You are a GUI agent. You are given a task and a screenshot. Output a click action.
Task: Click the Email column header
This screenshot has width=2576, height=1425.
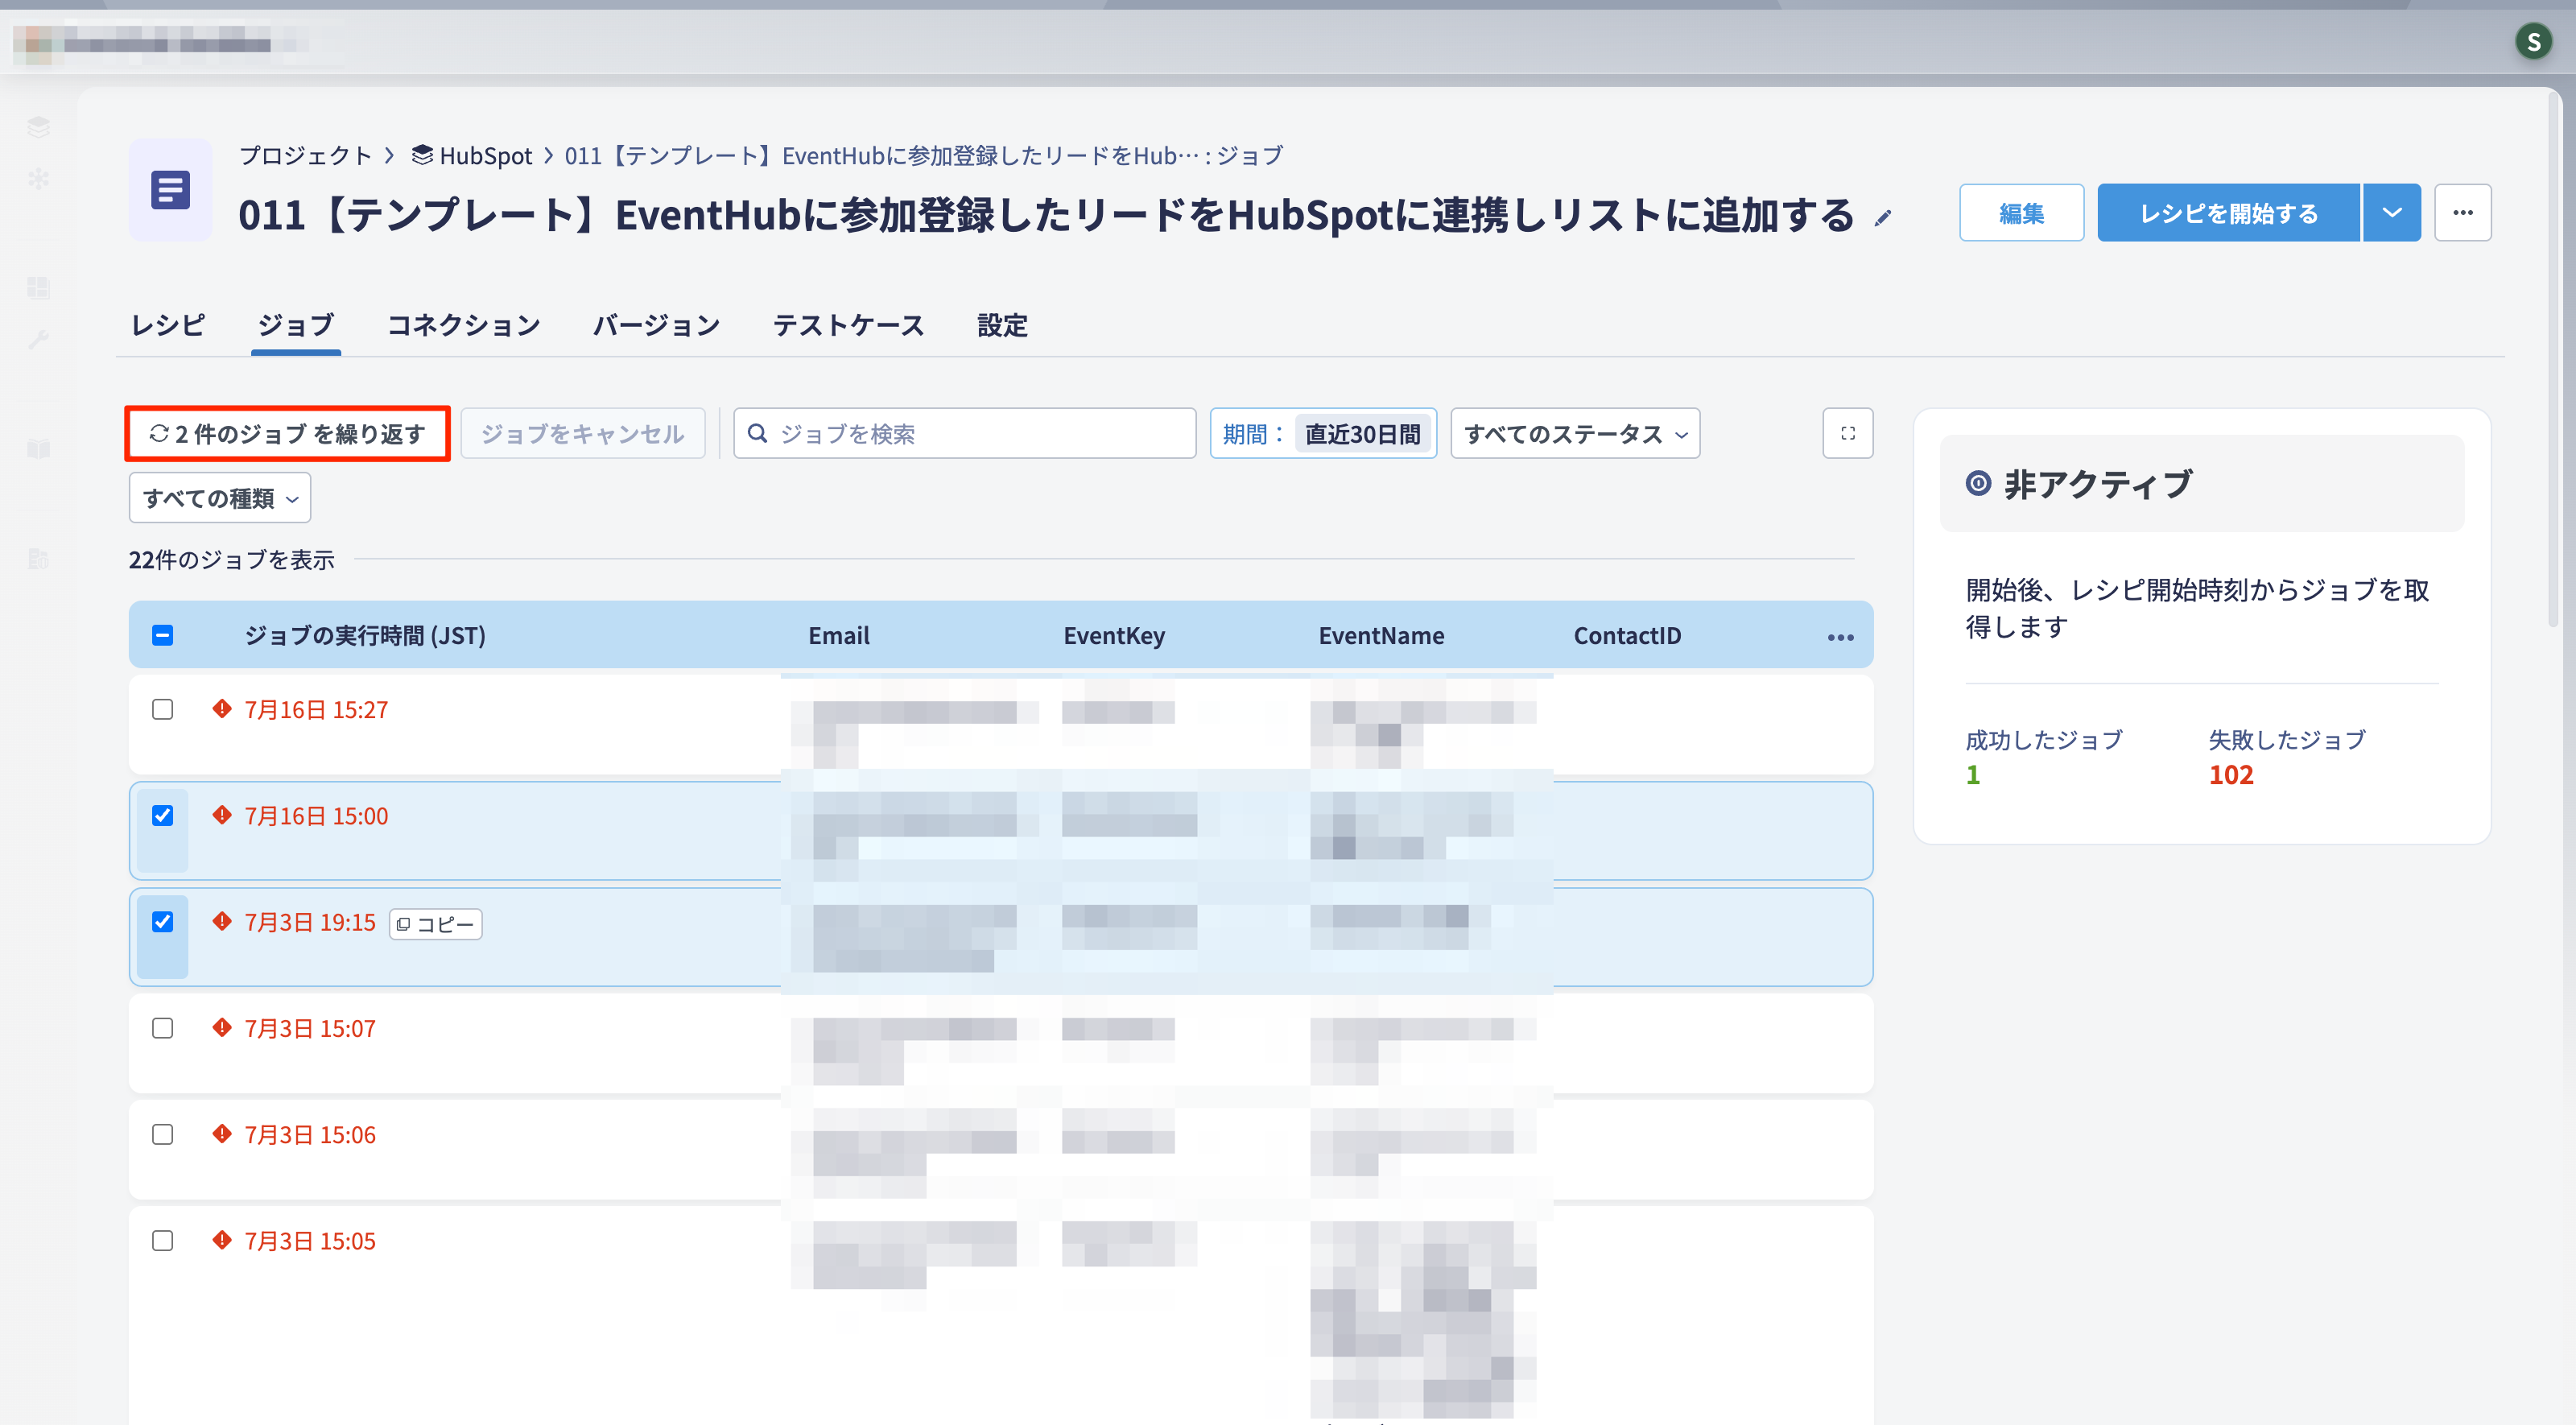pos(838,635)
